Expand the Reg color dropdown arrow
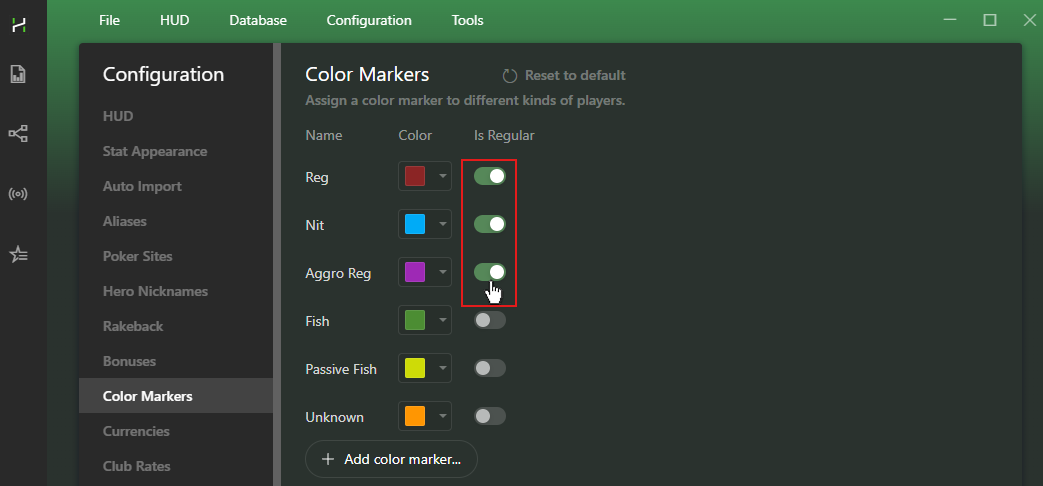The width and height of the screenshot is (1043, 486). click(442, 177)
